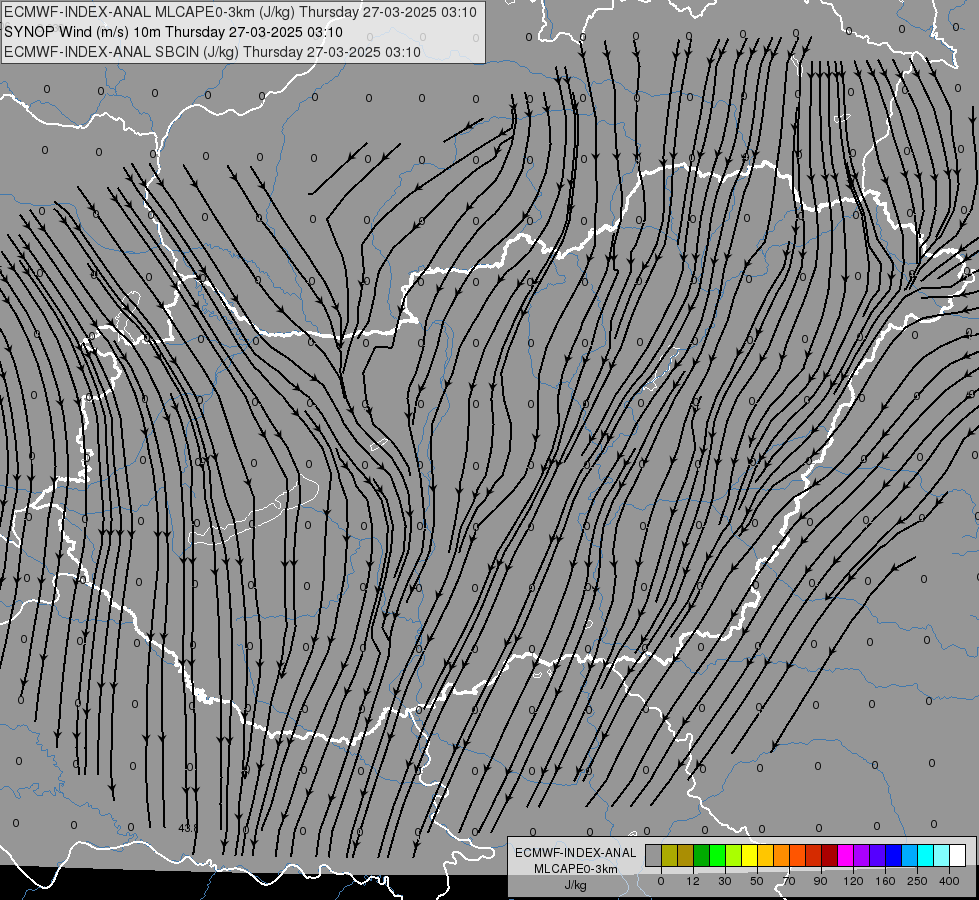This screenshot has width=979, height=900.
Task: Click the legend scale value 90
Action: point(820,881)
